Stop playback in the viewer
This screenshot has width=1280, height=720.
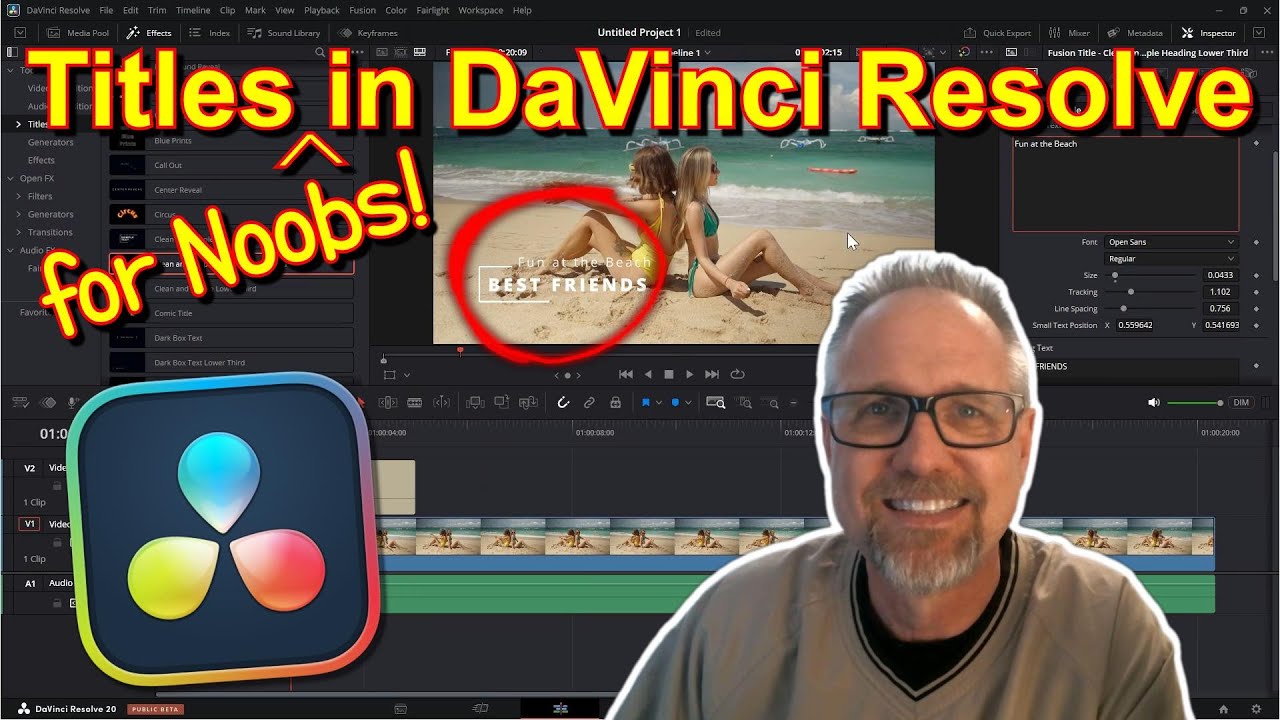[669, 374]
